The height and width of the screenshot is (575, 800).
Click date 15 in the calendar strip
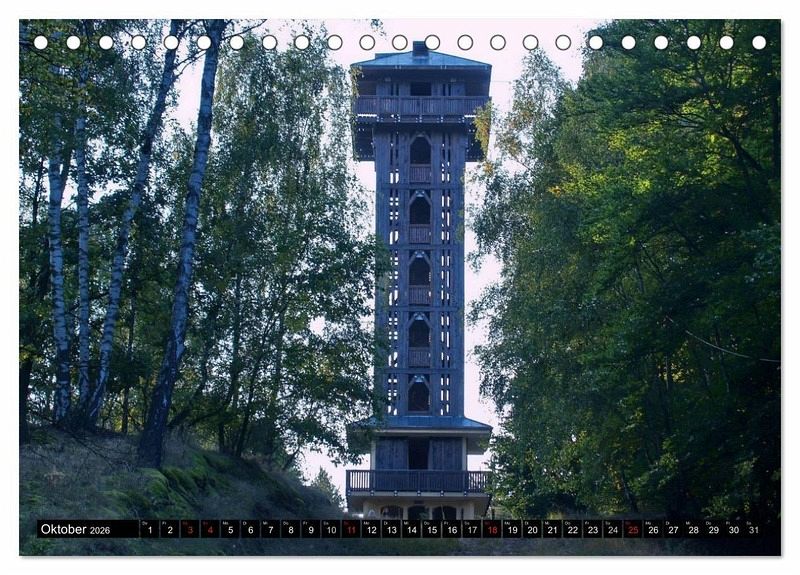tap(431, 529)
